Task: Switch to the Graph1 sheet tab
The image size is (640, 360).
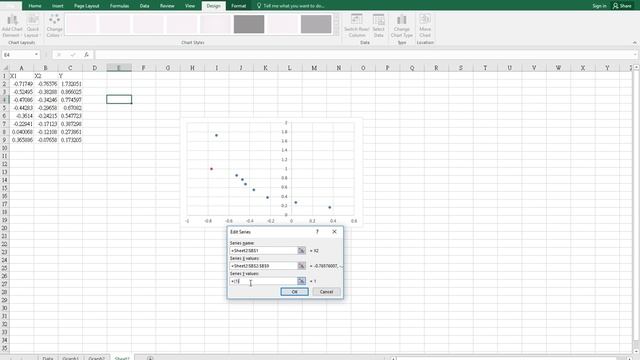Action: [x=70, y=358]
